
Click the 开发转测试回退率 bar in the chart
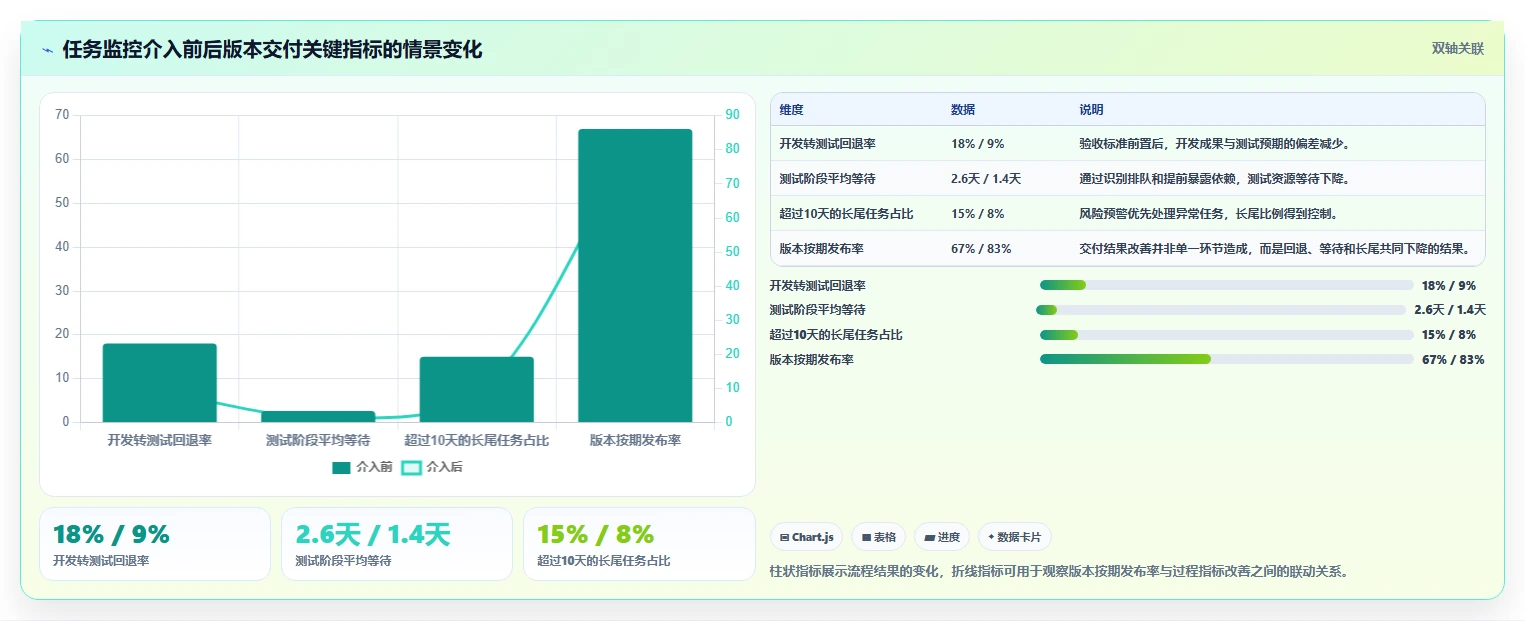tap(160, 383)
